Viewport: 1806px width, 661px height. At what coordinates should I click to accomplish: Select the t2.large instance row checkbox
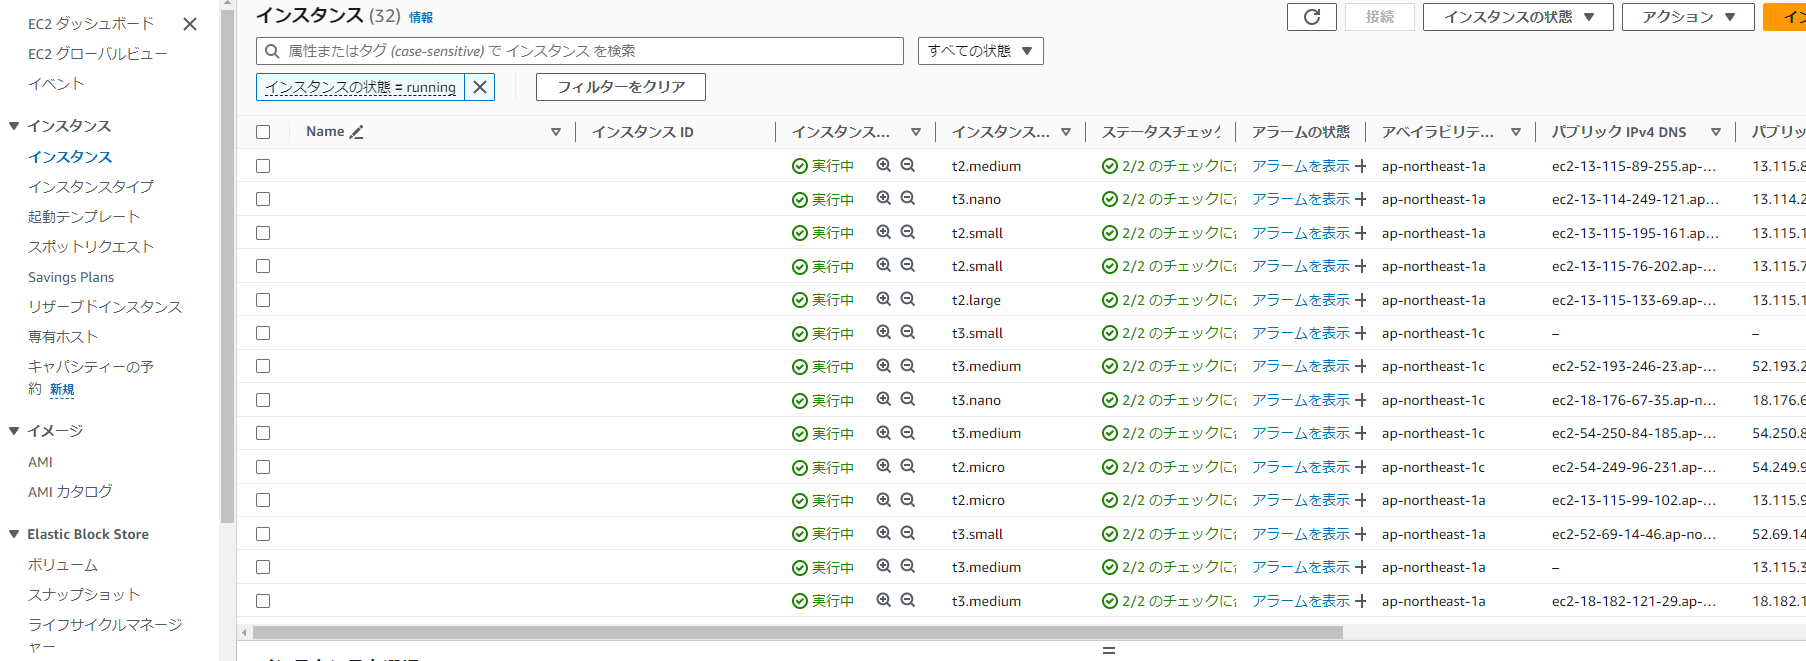coord(263,300)
